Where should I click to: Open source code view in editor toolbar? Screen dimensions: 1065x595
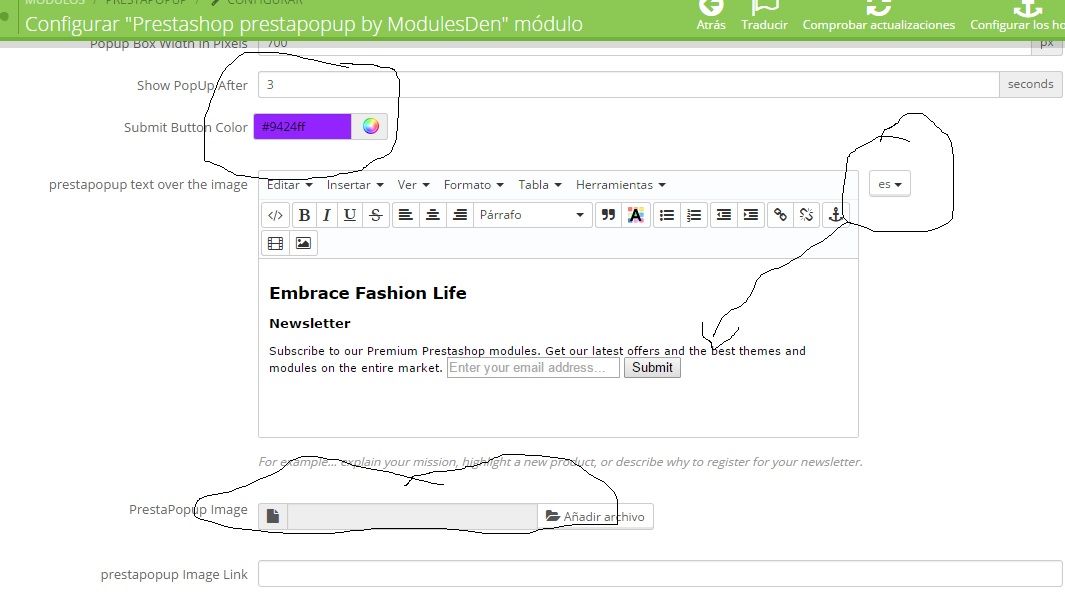coord(275,215)
